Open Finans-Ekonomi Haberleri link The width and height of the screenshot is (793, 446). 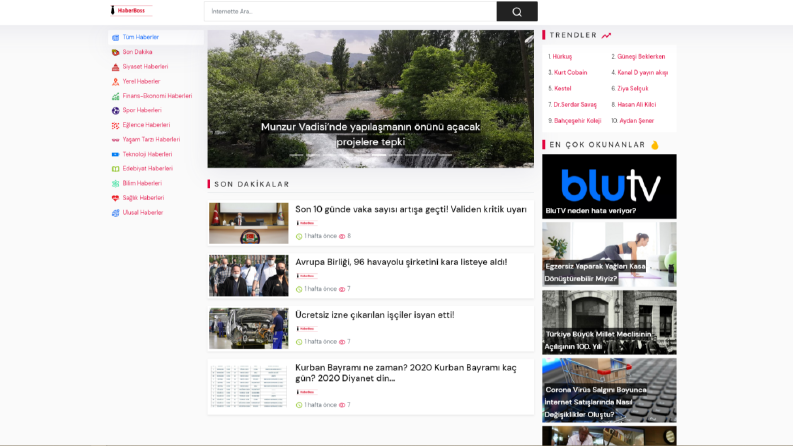(x=157, y=96)
